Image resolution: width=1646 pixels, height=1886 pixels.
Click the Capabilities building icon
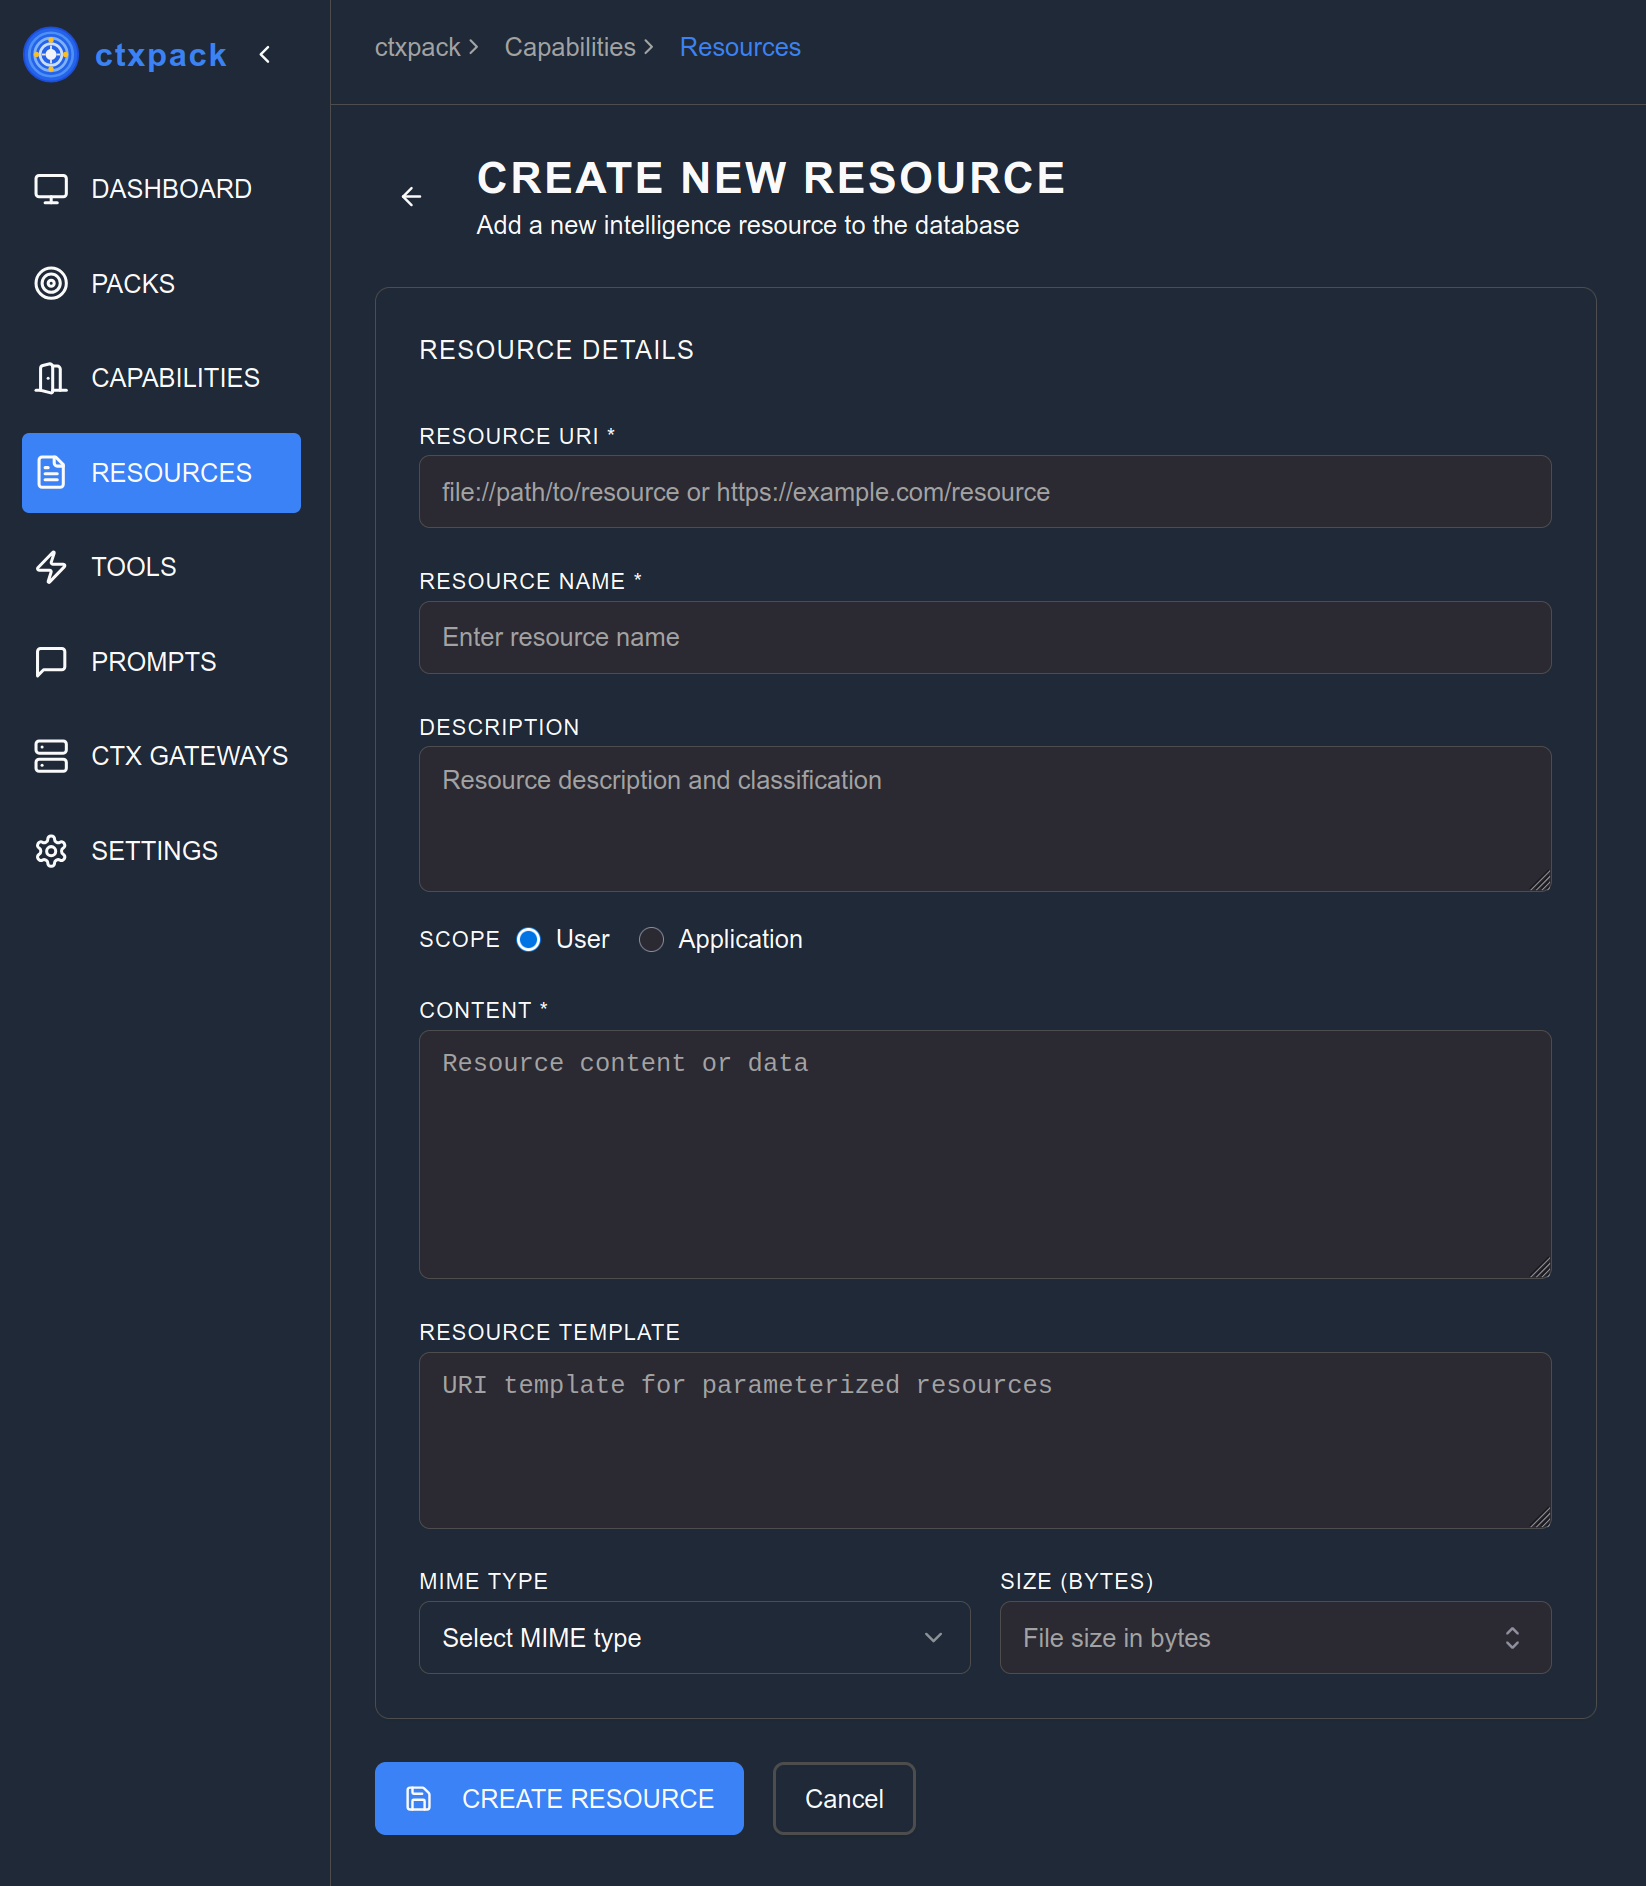coord(51,378)
